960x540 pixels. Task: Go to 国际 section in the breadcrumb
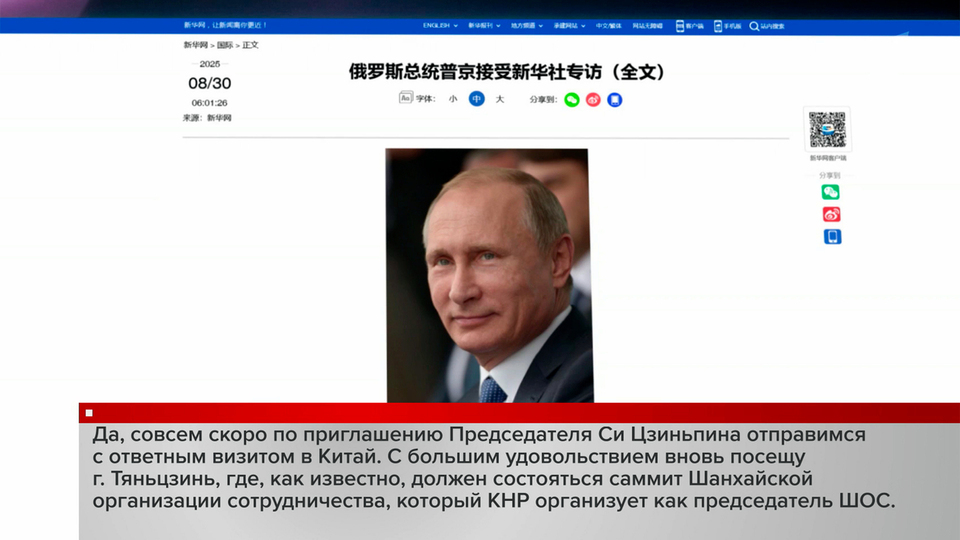(225, 45)
